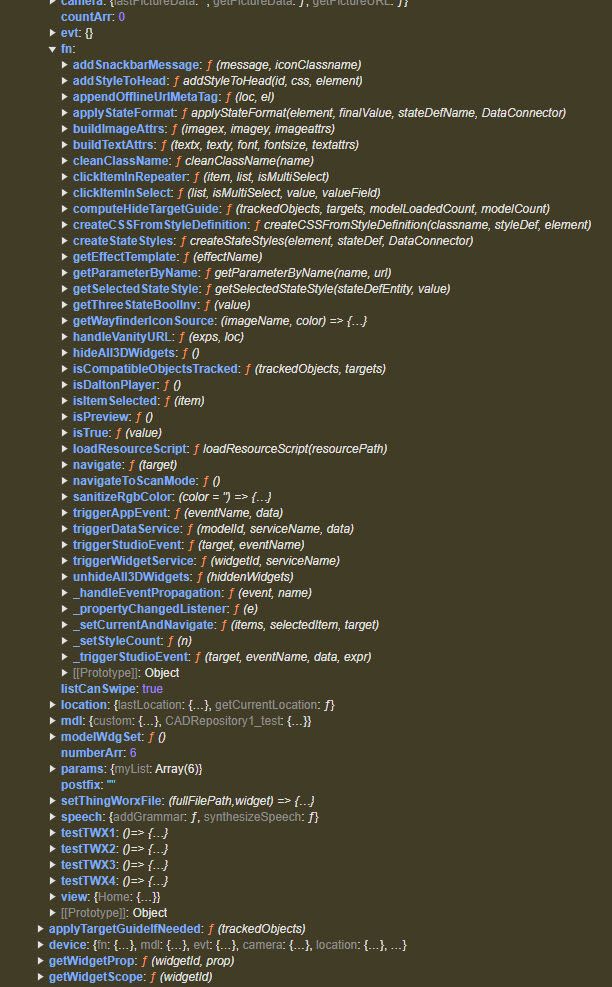This screenshot has height=987, width=612.
Task: Select computeHideTargetGuide property text
Action: tap(145, 208)
